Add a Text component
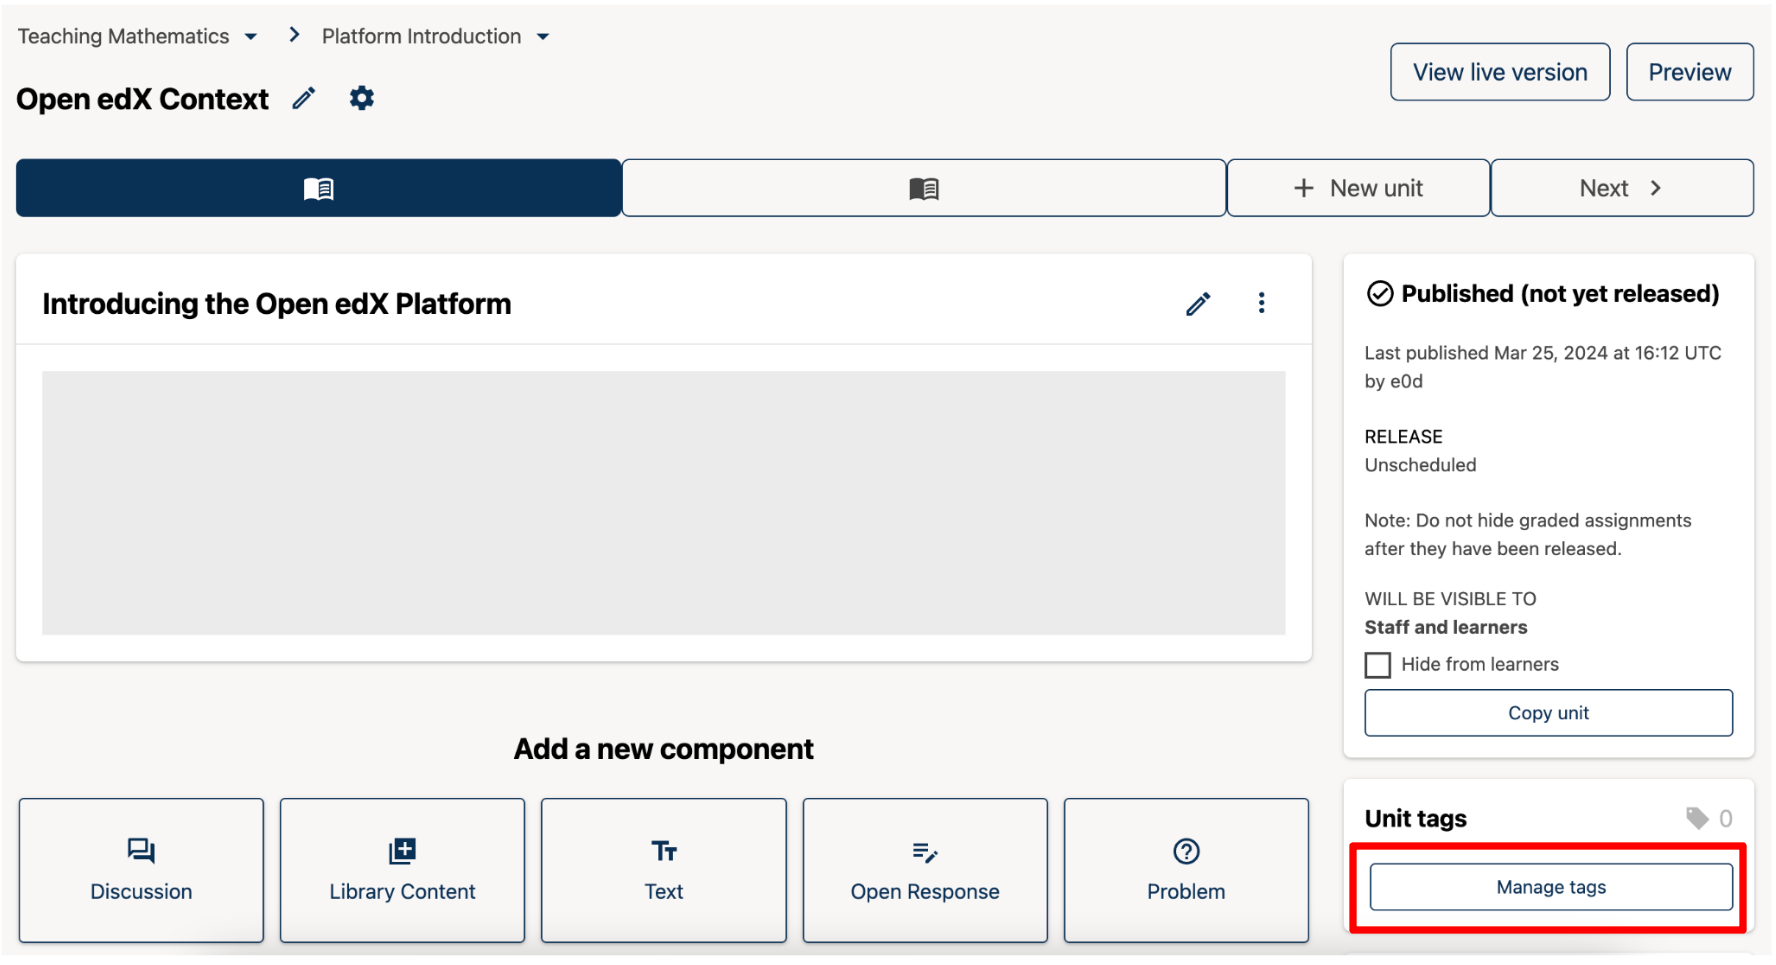The height and width of the screenshot is (965, 1776). 664,870
